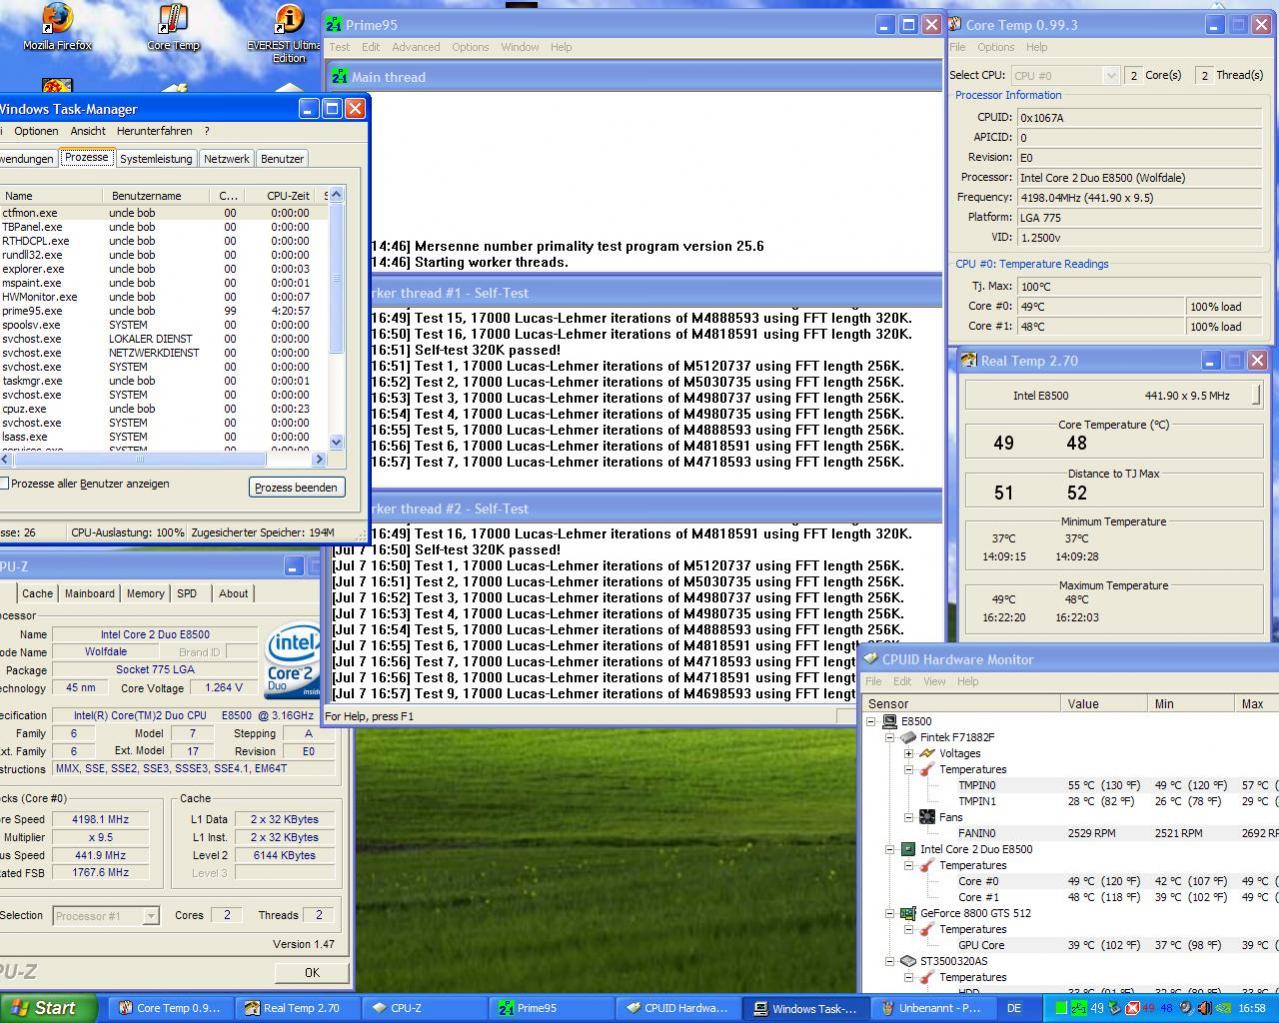1279x1023 pixels.
Task: Open the Core Temp desktop shortcut
Action: pos(173,28)
